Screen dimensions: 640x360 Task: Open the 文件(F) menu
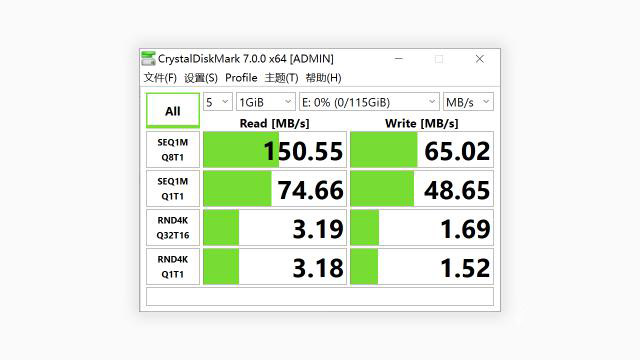(160, 78)
